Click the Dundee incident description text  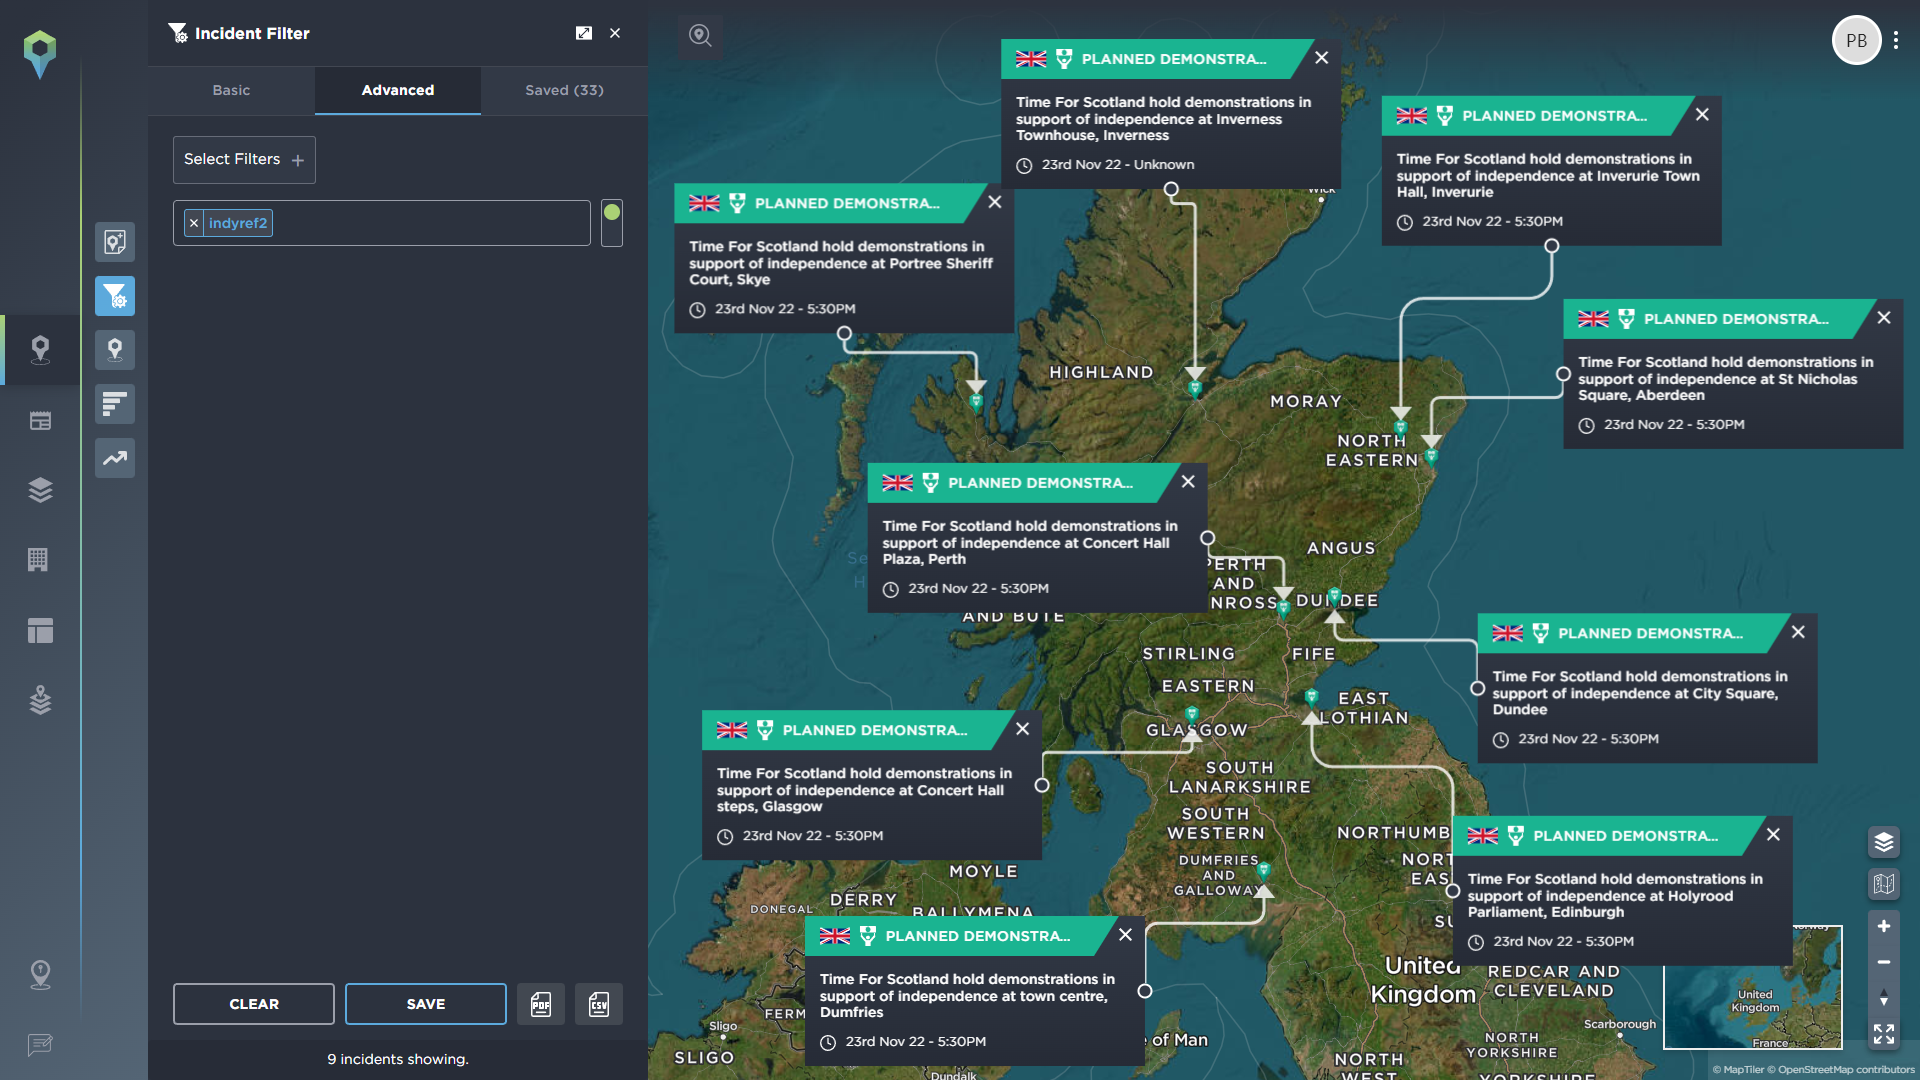click(x=1640, y=693)
